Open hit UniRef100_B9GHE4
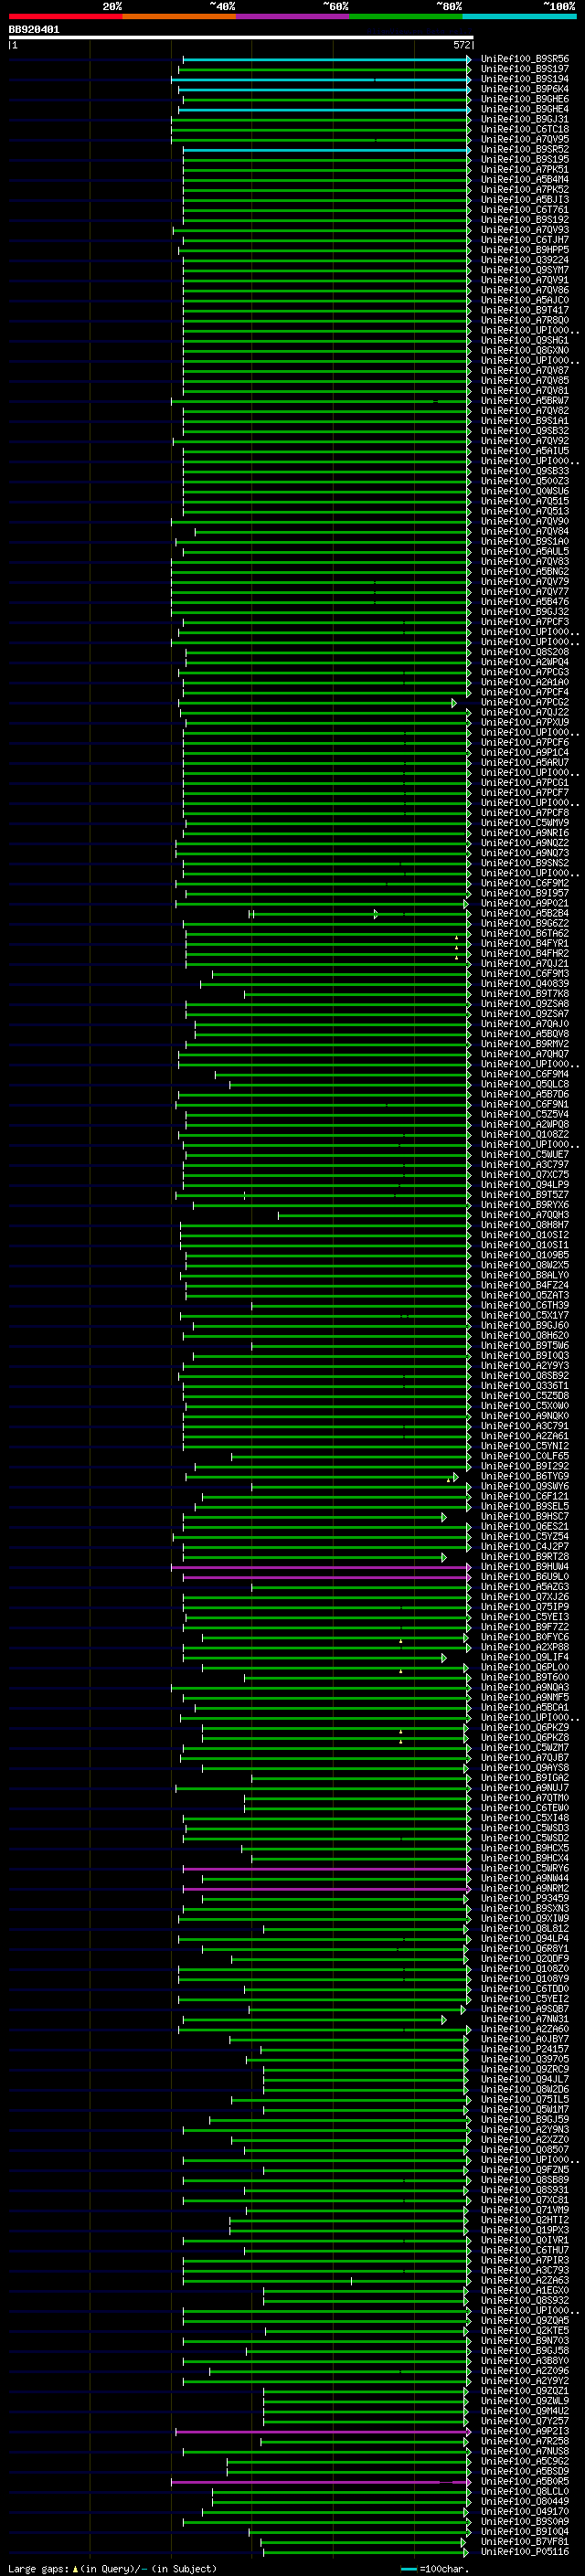Image resolution: width=585 pixels, height=2576 pixels. pyautogui.click(x=524, y=109)
